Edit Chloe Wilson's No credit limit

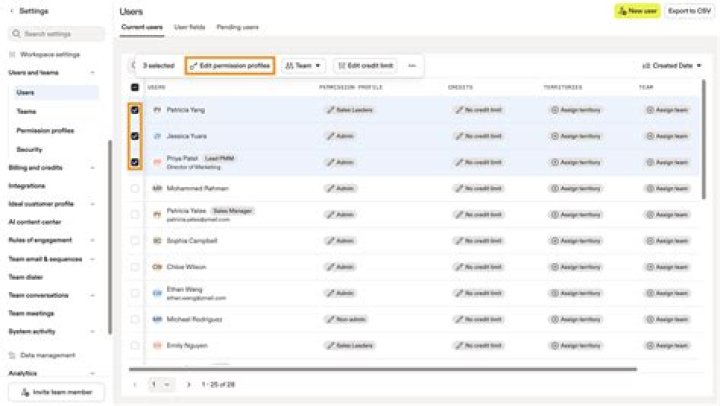coord(478,267)
